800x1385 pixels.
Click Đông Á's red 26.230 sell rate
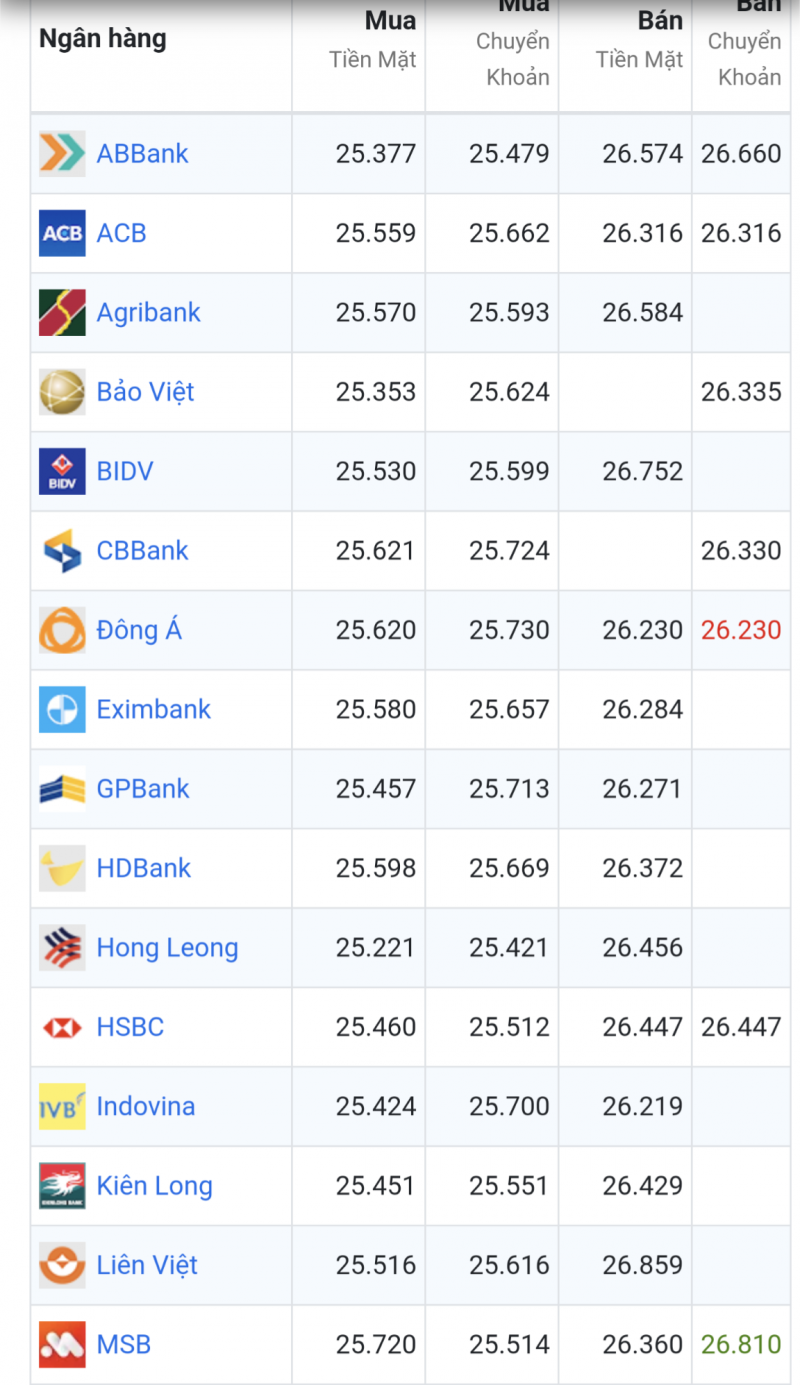coord(741,630)
